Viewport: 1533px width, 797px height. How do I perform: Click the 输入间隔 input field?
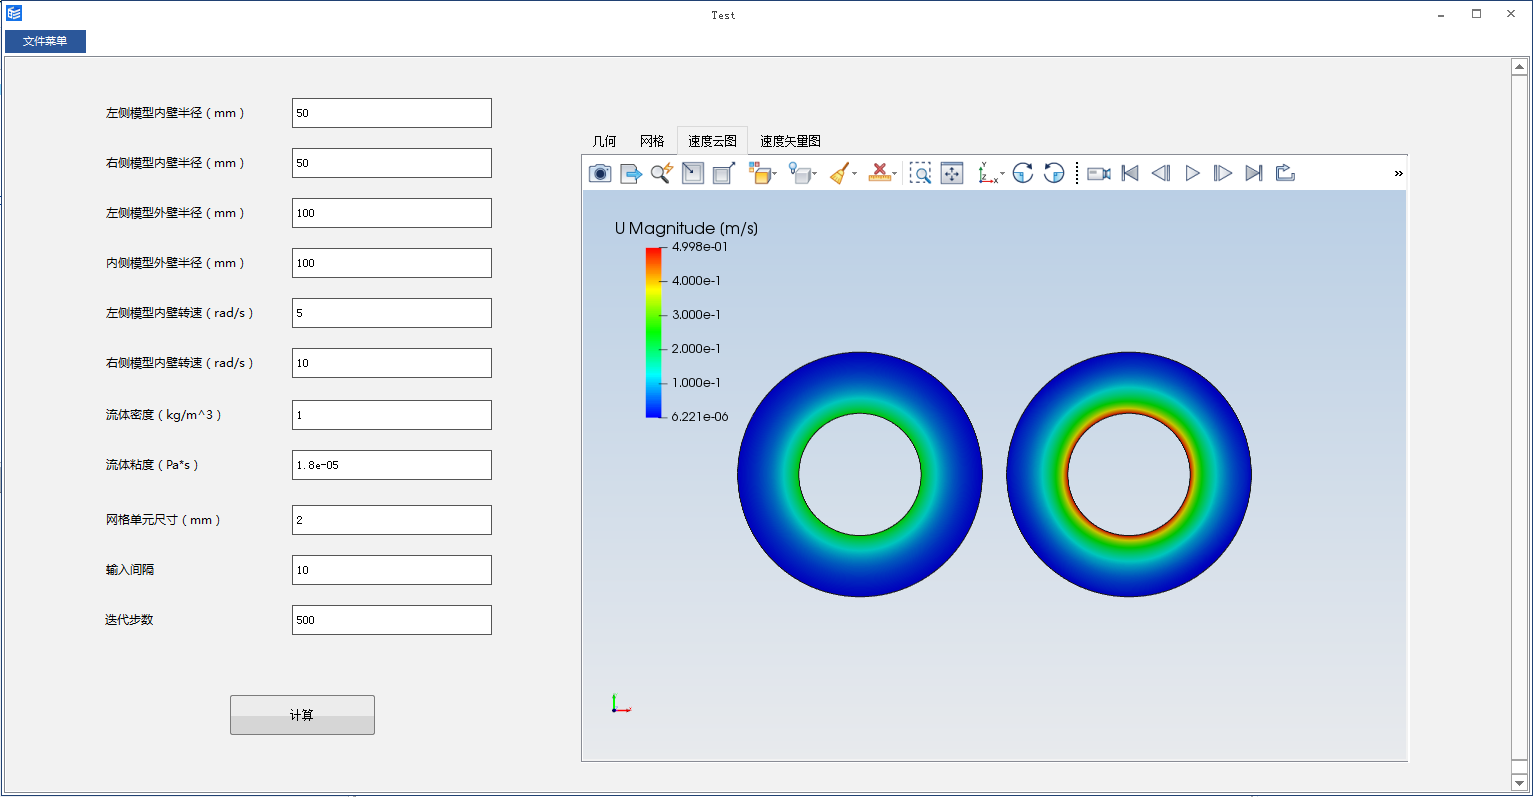(x=392, y=570)
